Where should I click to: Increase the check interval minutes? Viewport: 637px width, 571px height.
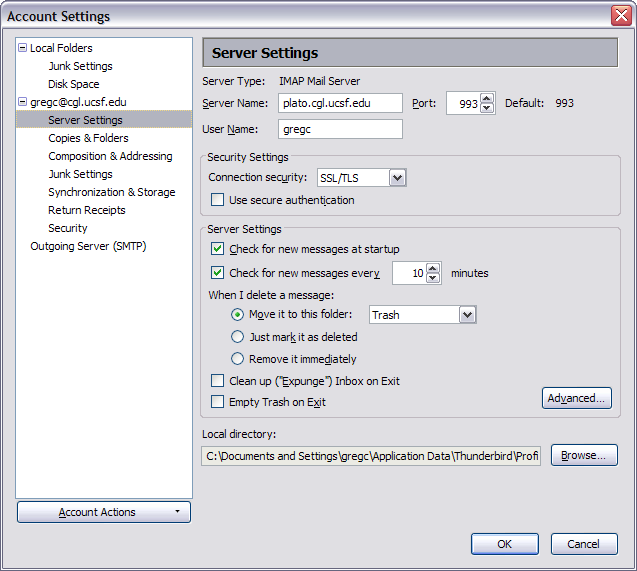[433, 268]
